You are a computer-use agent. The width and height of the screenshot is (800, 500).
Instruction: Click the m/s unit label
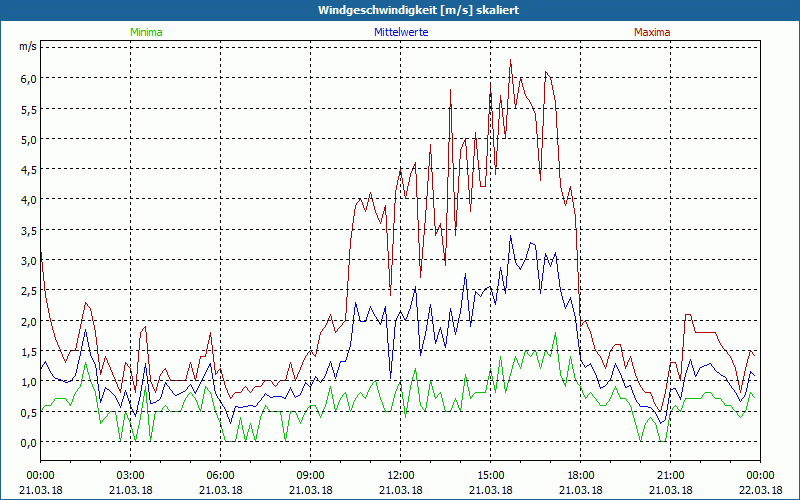28,46
